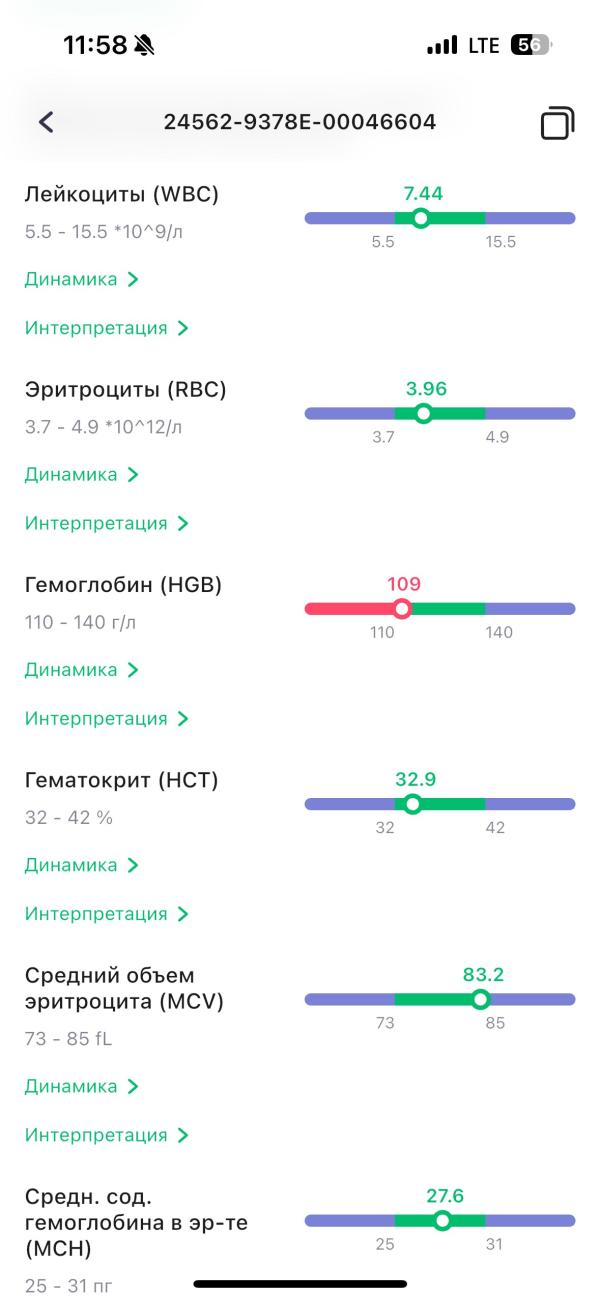600x1300 pixels.
Task: Expand Интерпретация for Лейкоциты (WBC)
Action: point(106,328)
